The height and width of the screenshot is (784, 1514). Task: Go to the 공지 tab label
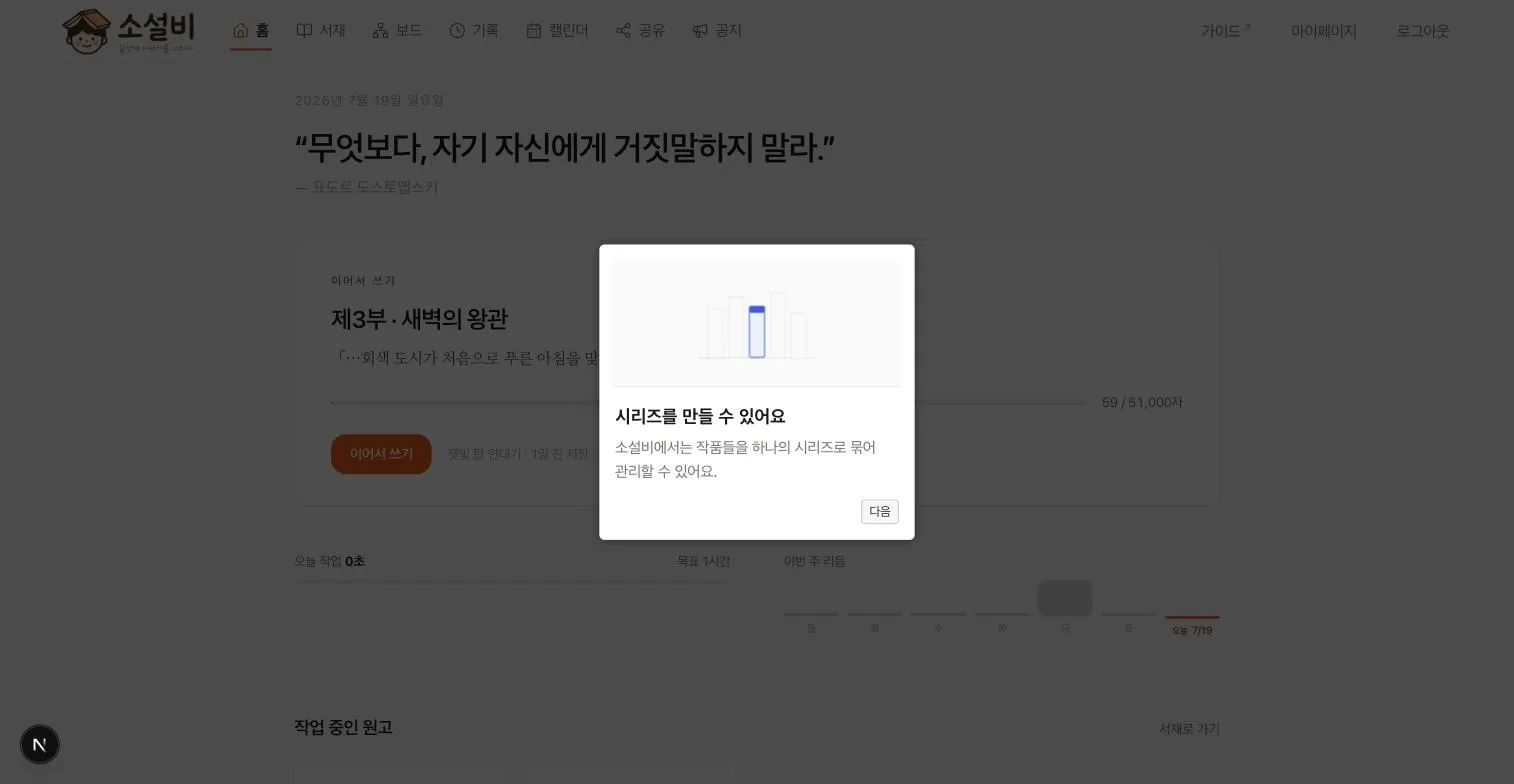point(728,30)
